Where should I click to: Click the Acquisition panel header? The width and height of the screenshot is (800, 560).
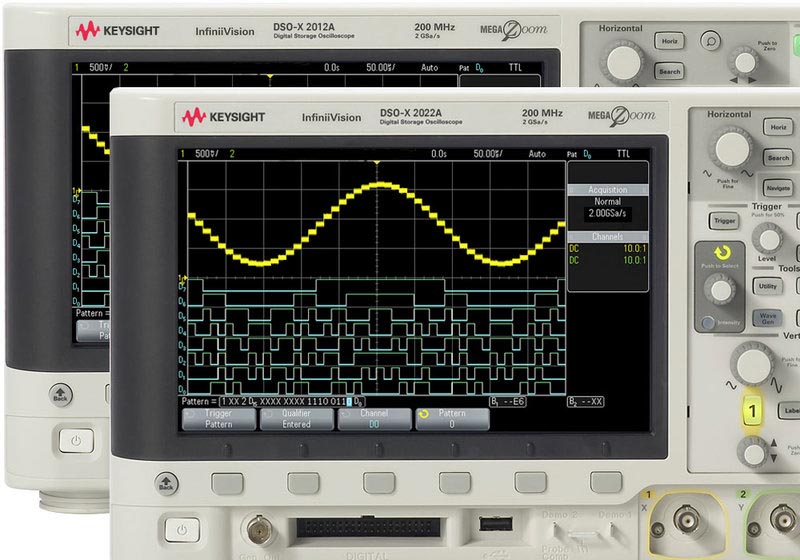click(x=608, y=190)
